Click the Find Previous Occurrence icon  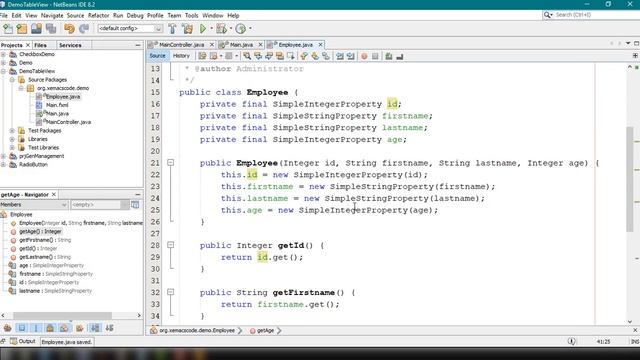[x=258, y=56]
